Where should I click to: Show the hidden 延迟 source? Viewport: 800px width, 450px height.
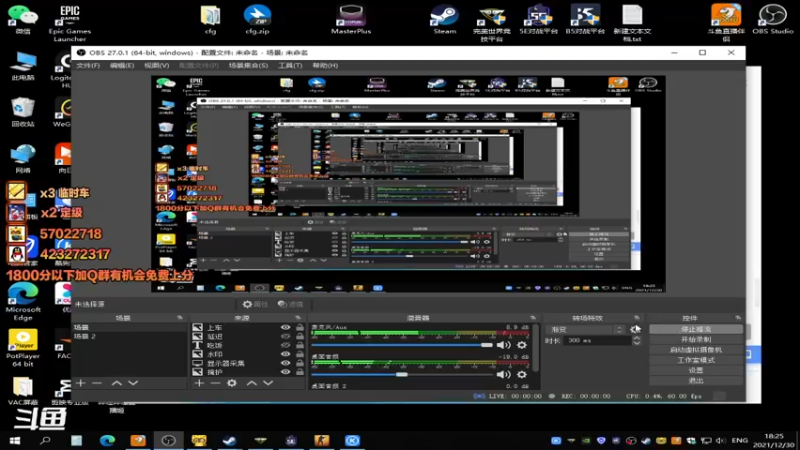[x=285, y=336]
